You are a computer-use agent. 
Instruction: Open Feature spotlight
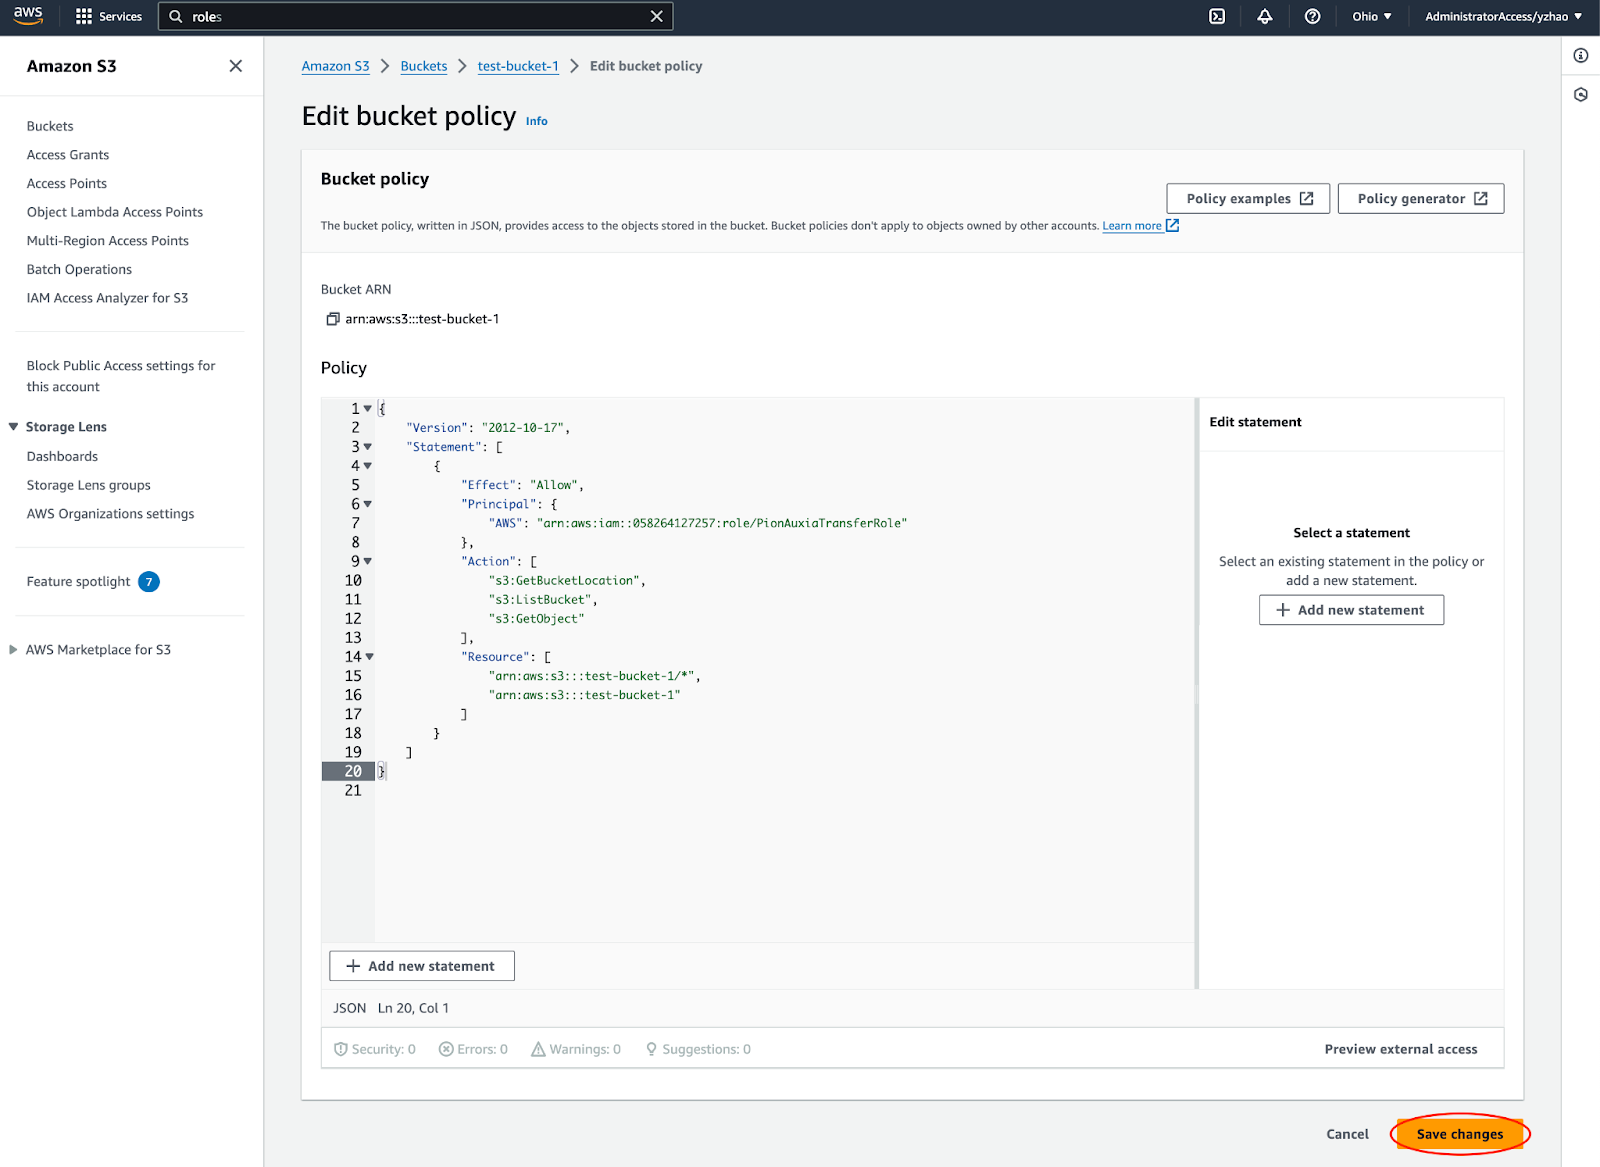point(78,582)
